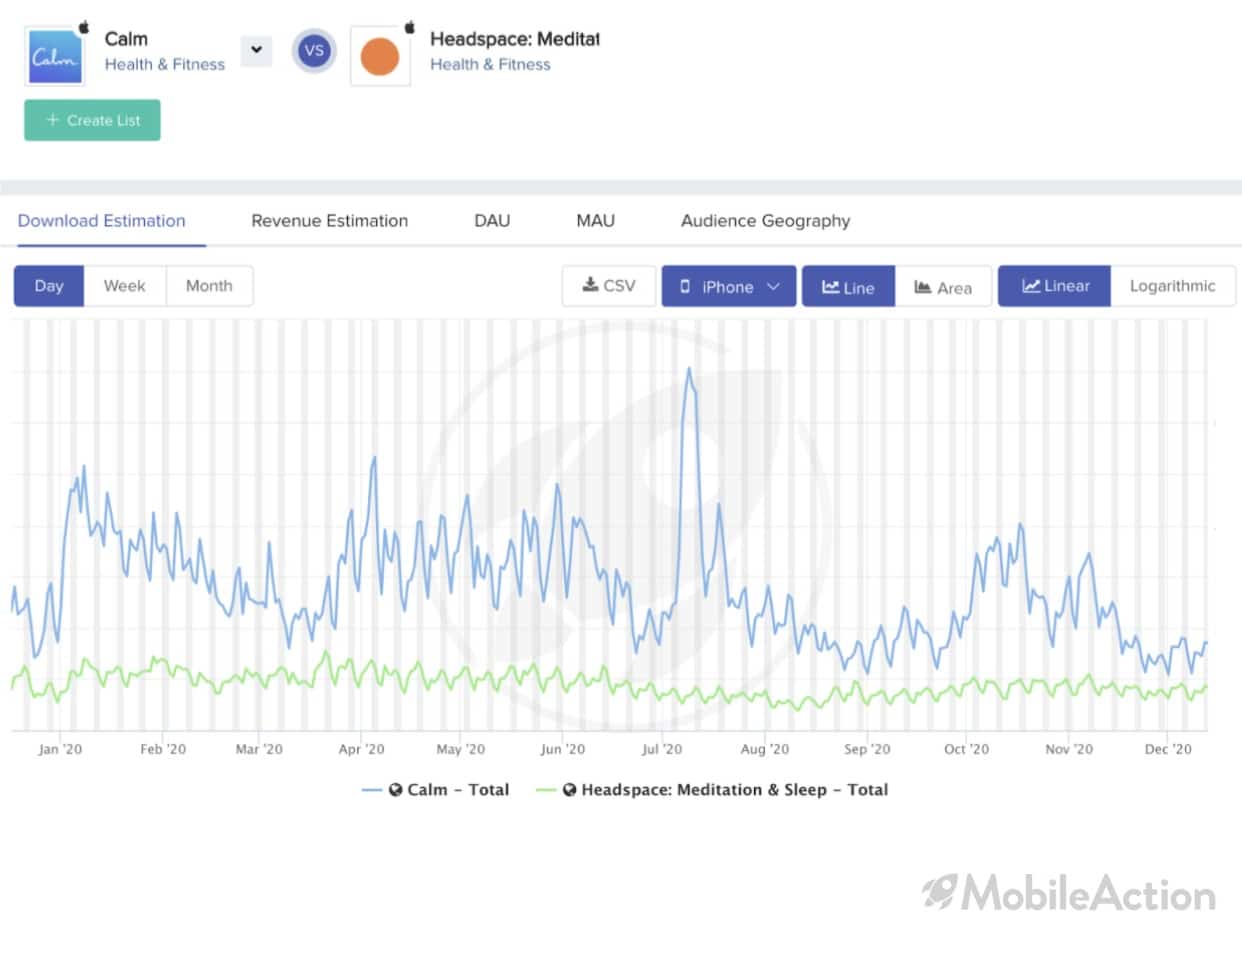1242x962 pixels.
Task: Click the Apr '20 axis label
Action: click(361, 749)
